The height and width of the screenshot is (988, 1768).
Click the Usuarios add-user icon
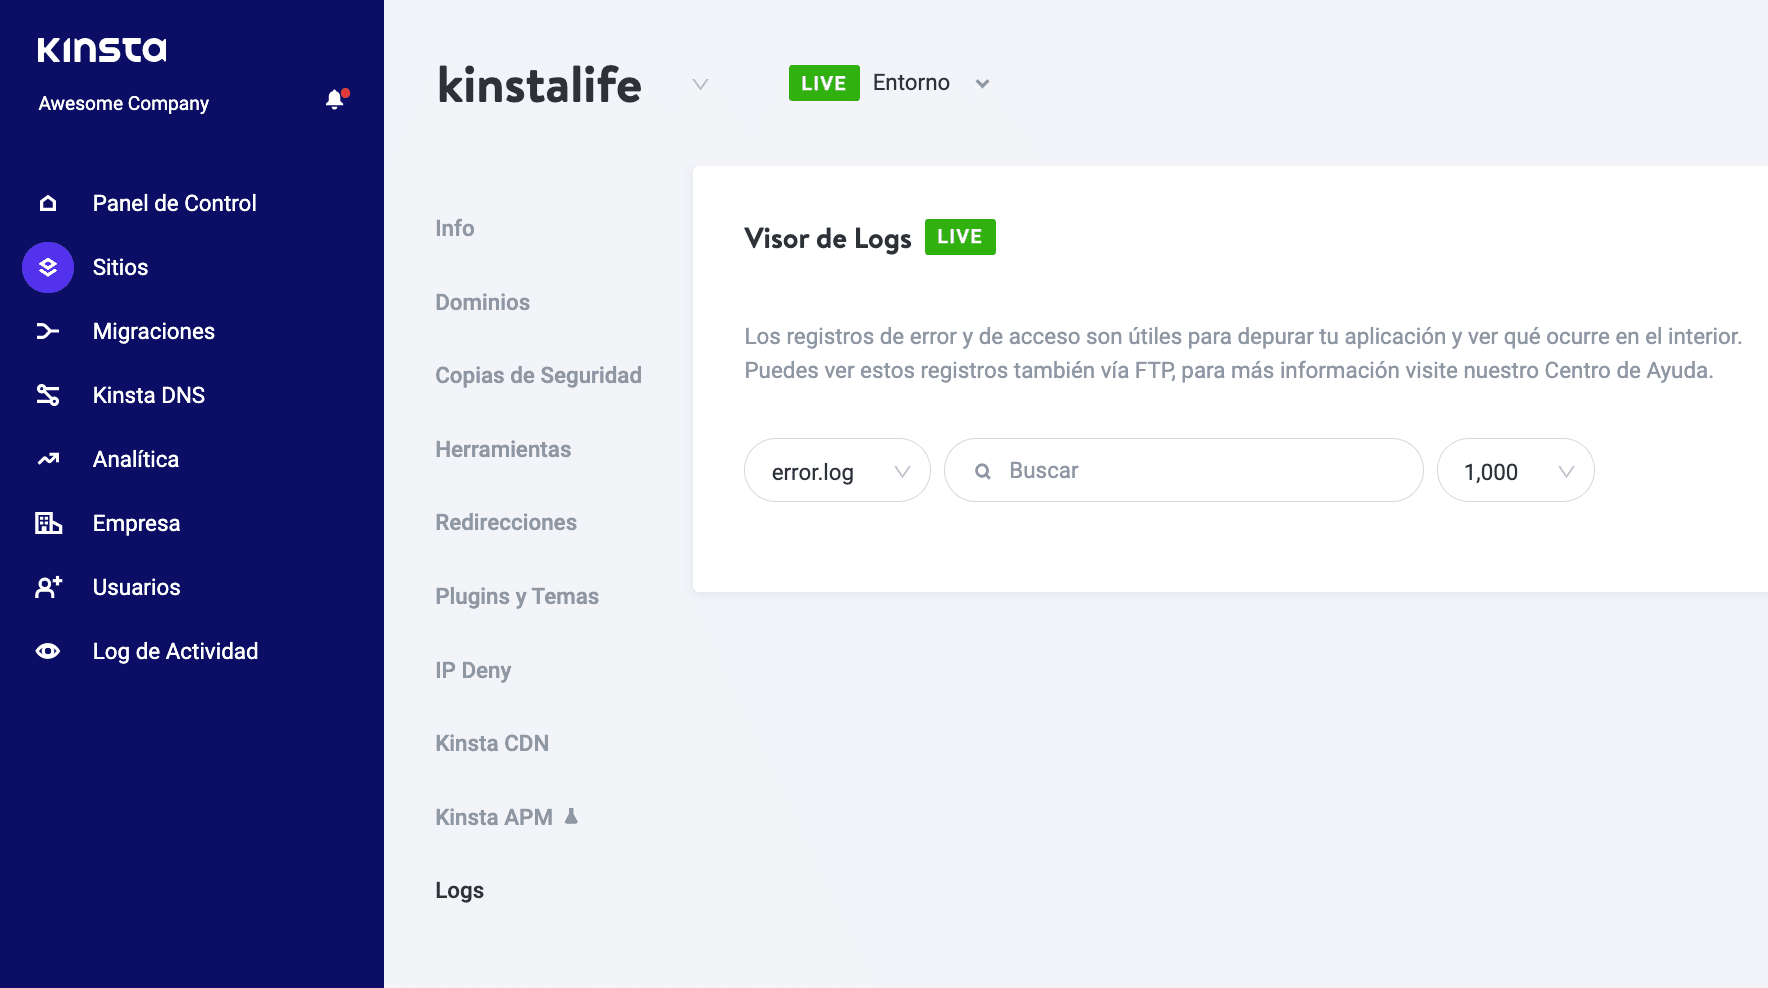pos(48,587)
